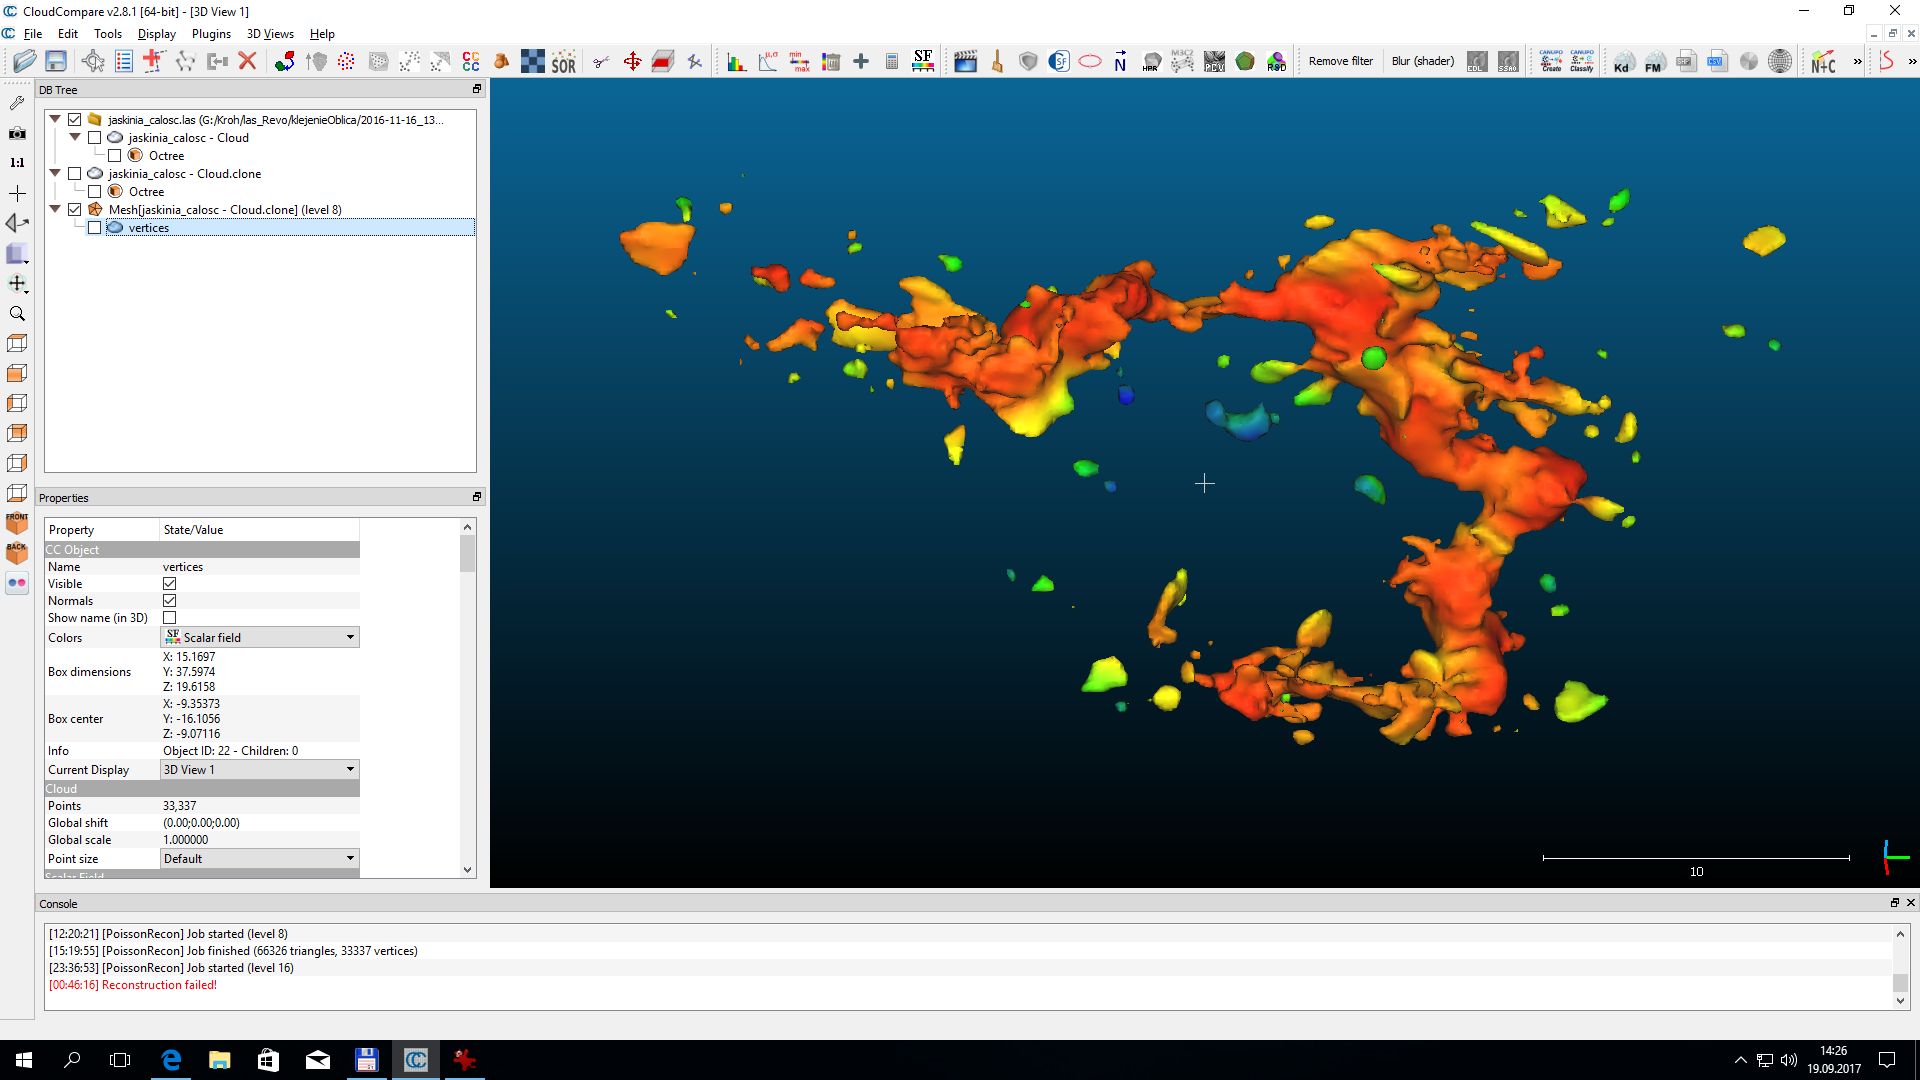Click the Blur (shader) button
Image resolution: width=1920 pixels, height=1080 pixels.
point(1422,62)
